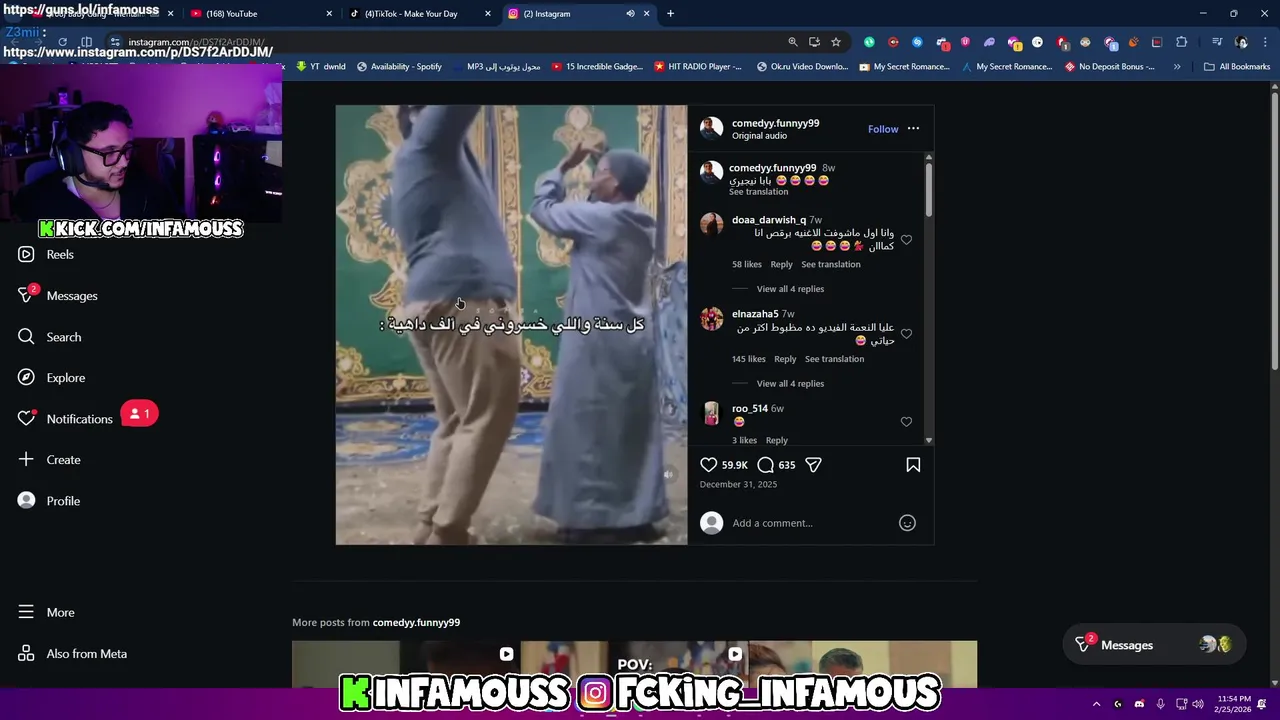Click comedyy.funnyy99 link in More posts
This screenshot has width=1280, height=720.
click(x=416, y=622)
